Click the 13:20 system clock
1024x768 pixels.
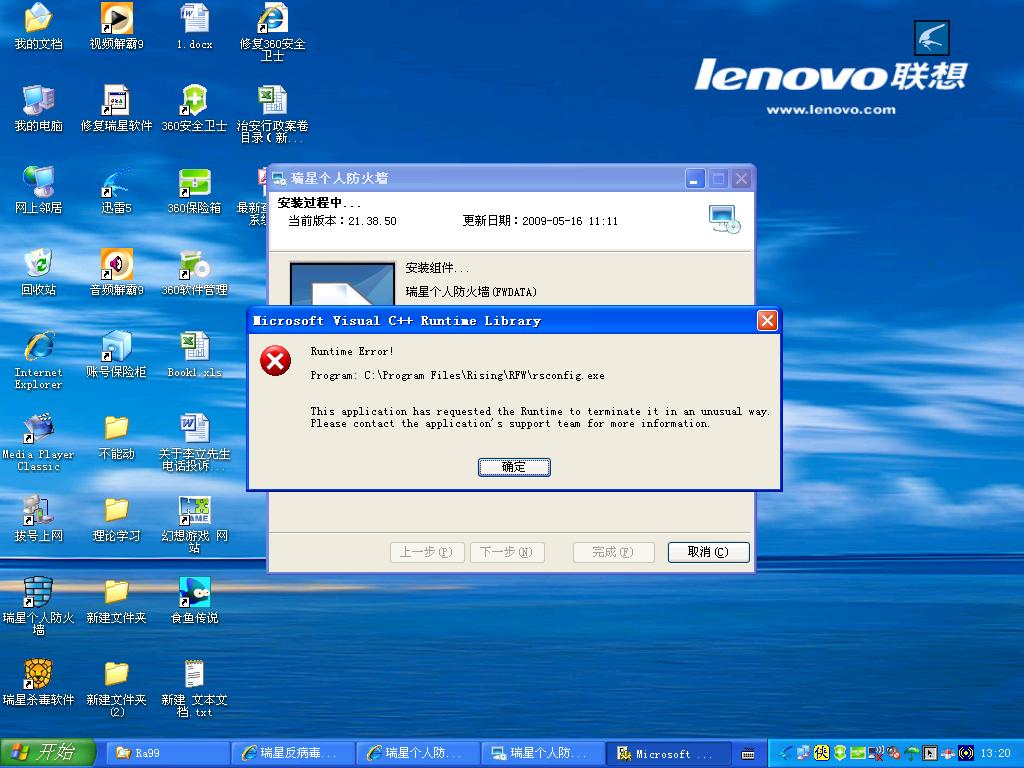(996, 753)
